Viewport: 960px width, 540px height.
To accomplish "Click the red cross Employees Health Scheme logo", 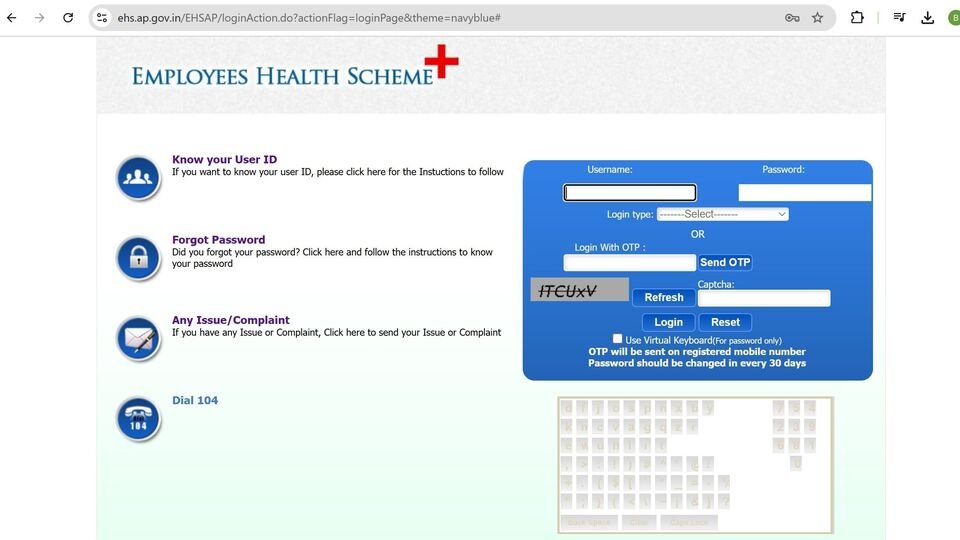I will [x=441, y=61].
